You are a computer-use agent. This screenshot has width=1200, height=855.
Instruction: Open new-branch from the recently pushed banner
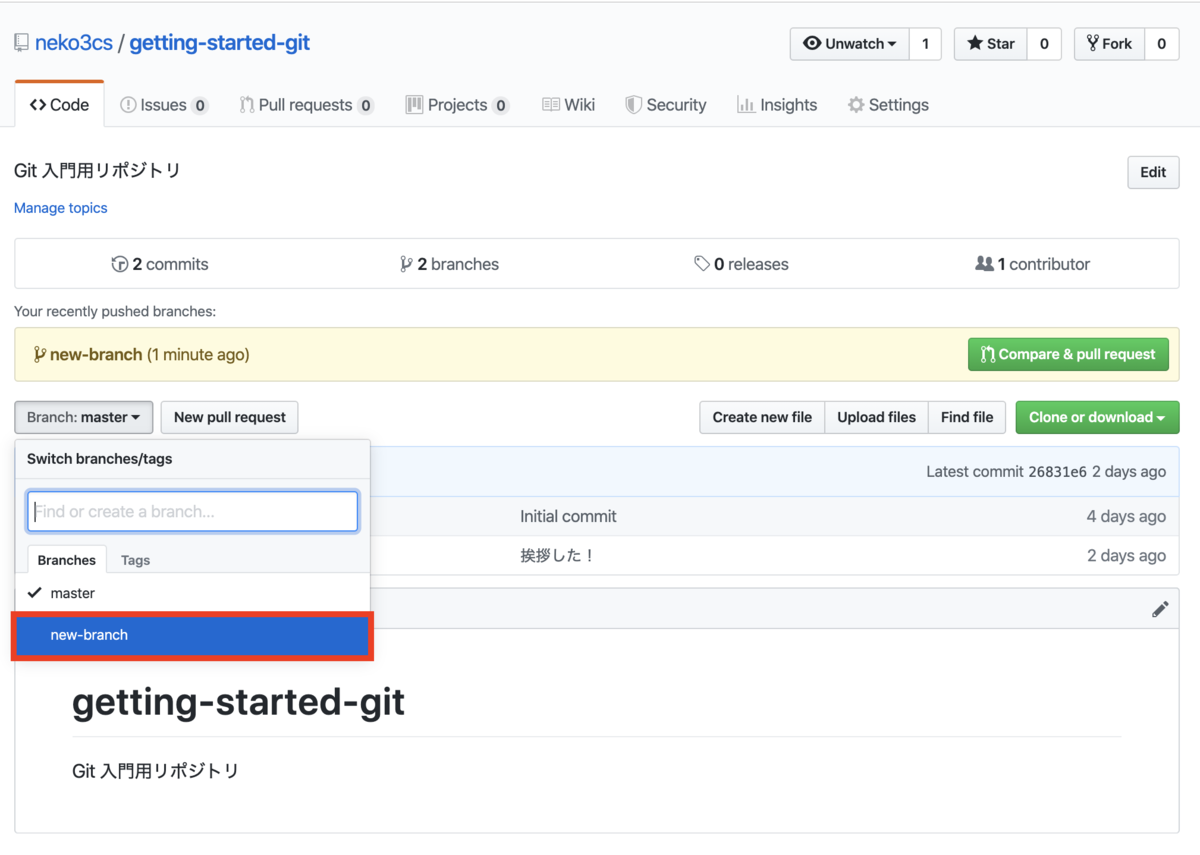pos(96,354)
